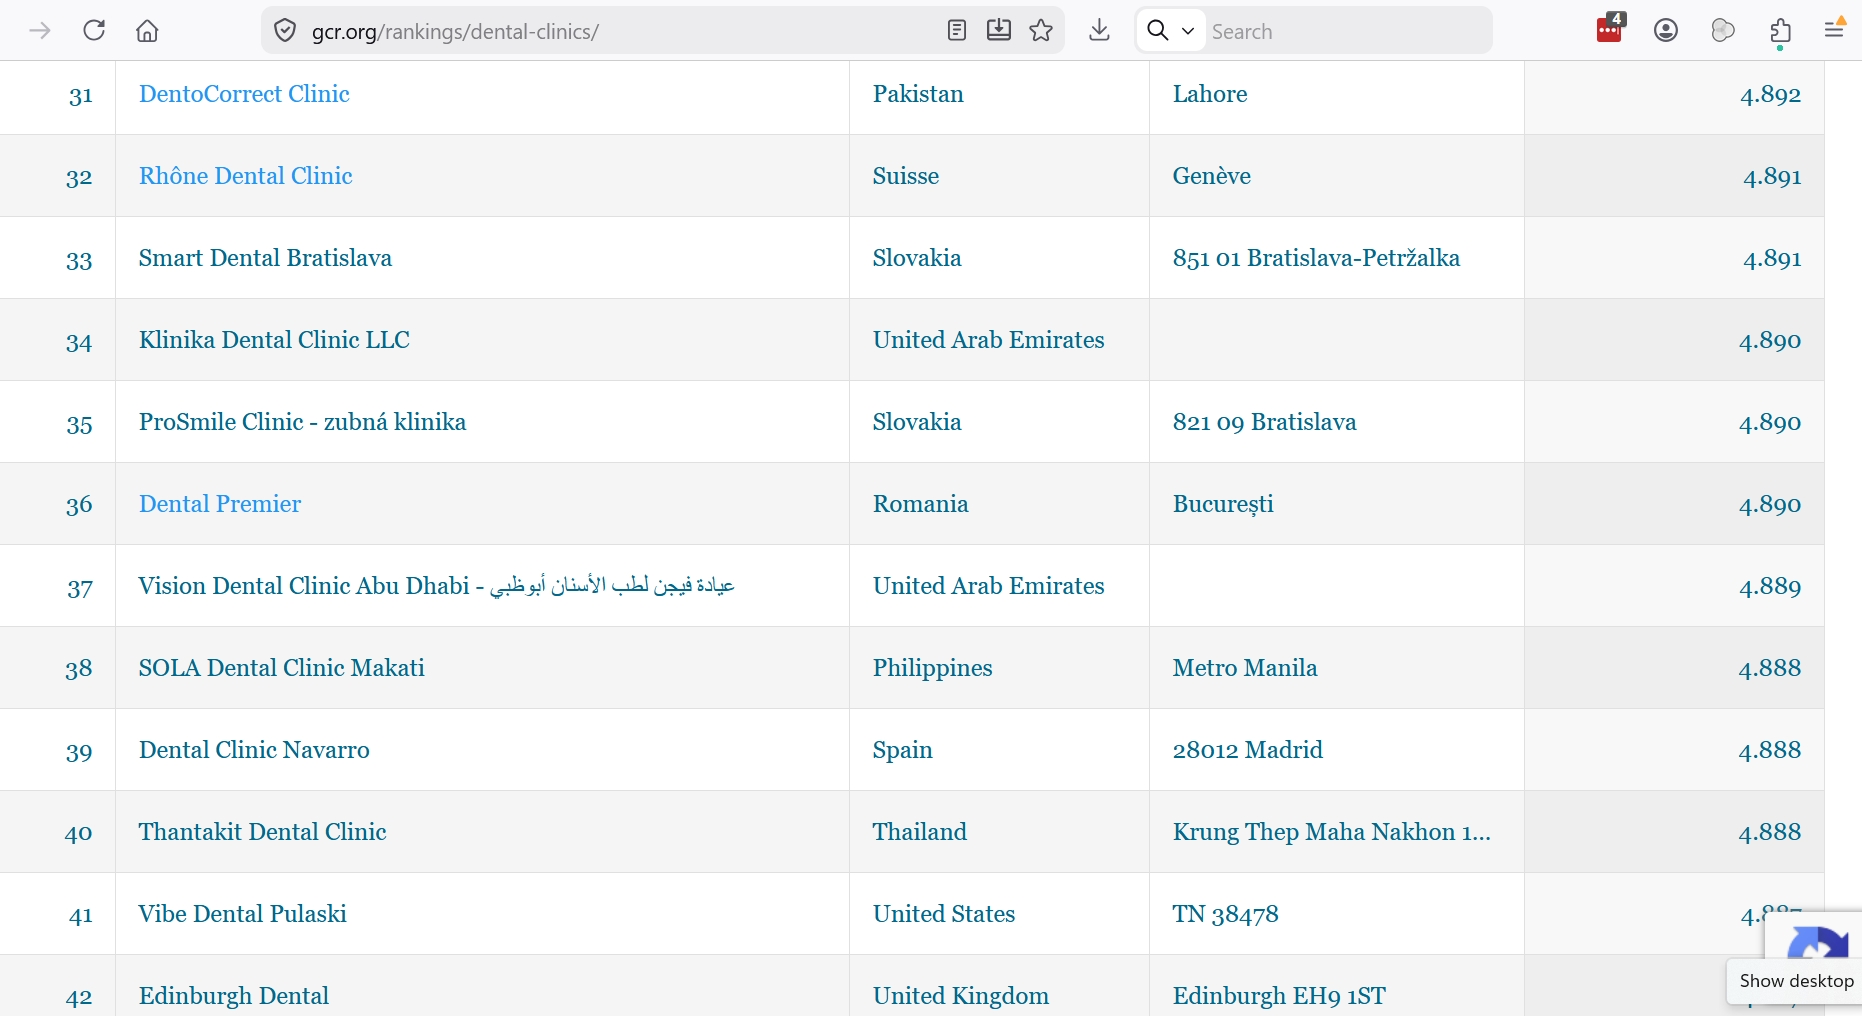Click the forward navigation arrow
The height and width of the screenshot is (1016, 1862).
40,31
